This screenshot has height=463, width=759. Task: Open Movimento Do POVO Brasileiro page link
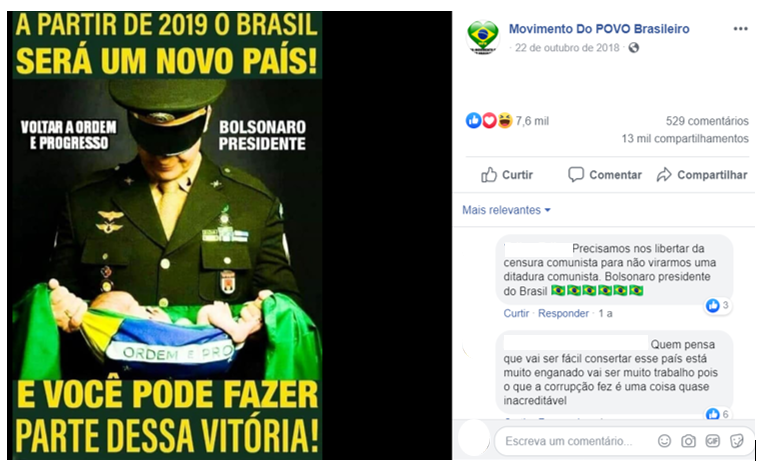point(599,29)
